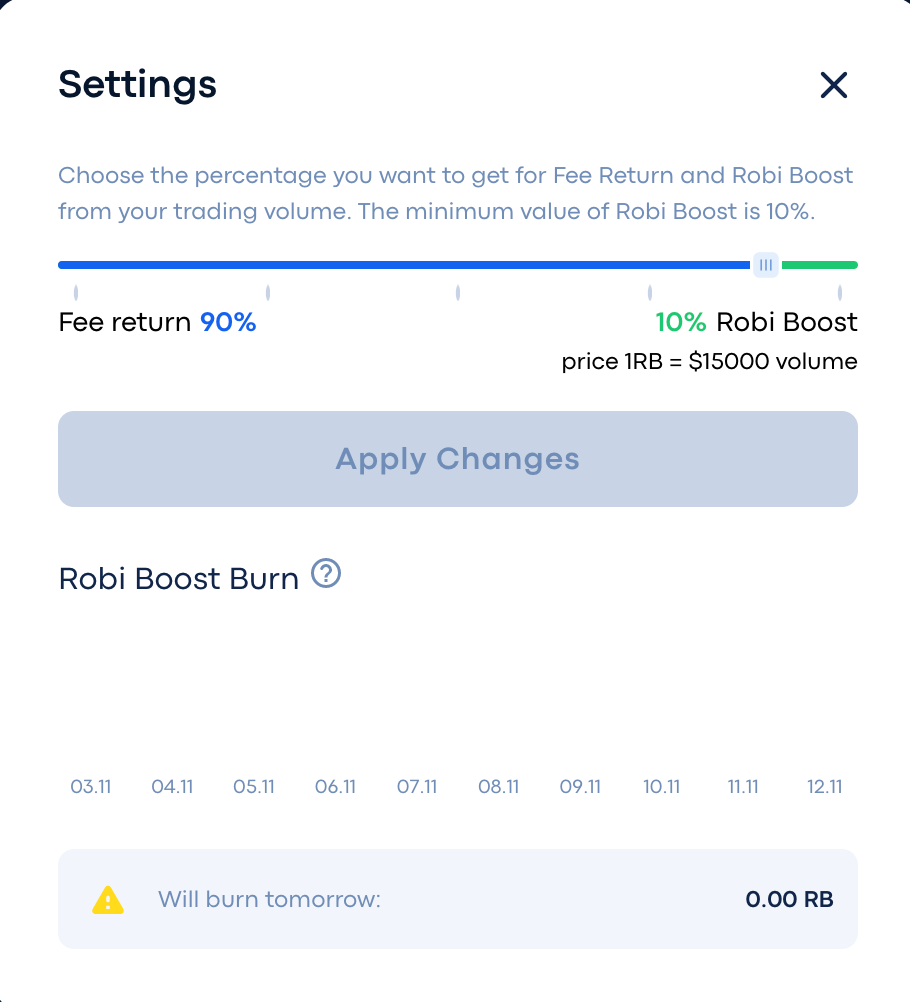Viewport: 910px width, 1002px height.
Task: Click the 10% Robi Boost value
Action: [681, 322]
